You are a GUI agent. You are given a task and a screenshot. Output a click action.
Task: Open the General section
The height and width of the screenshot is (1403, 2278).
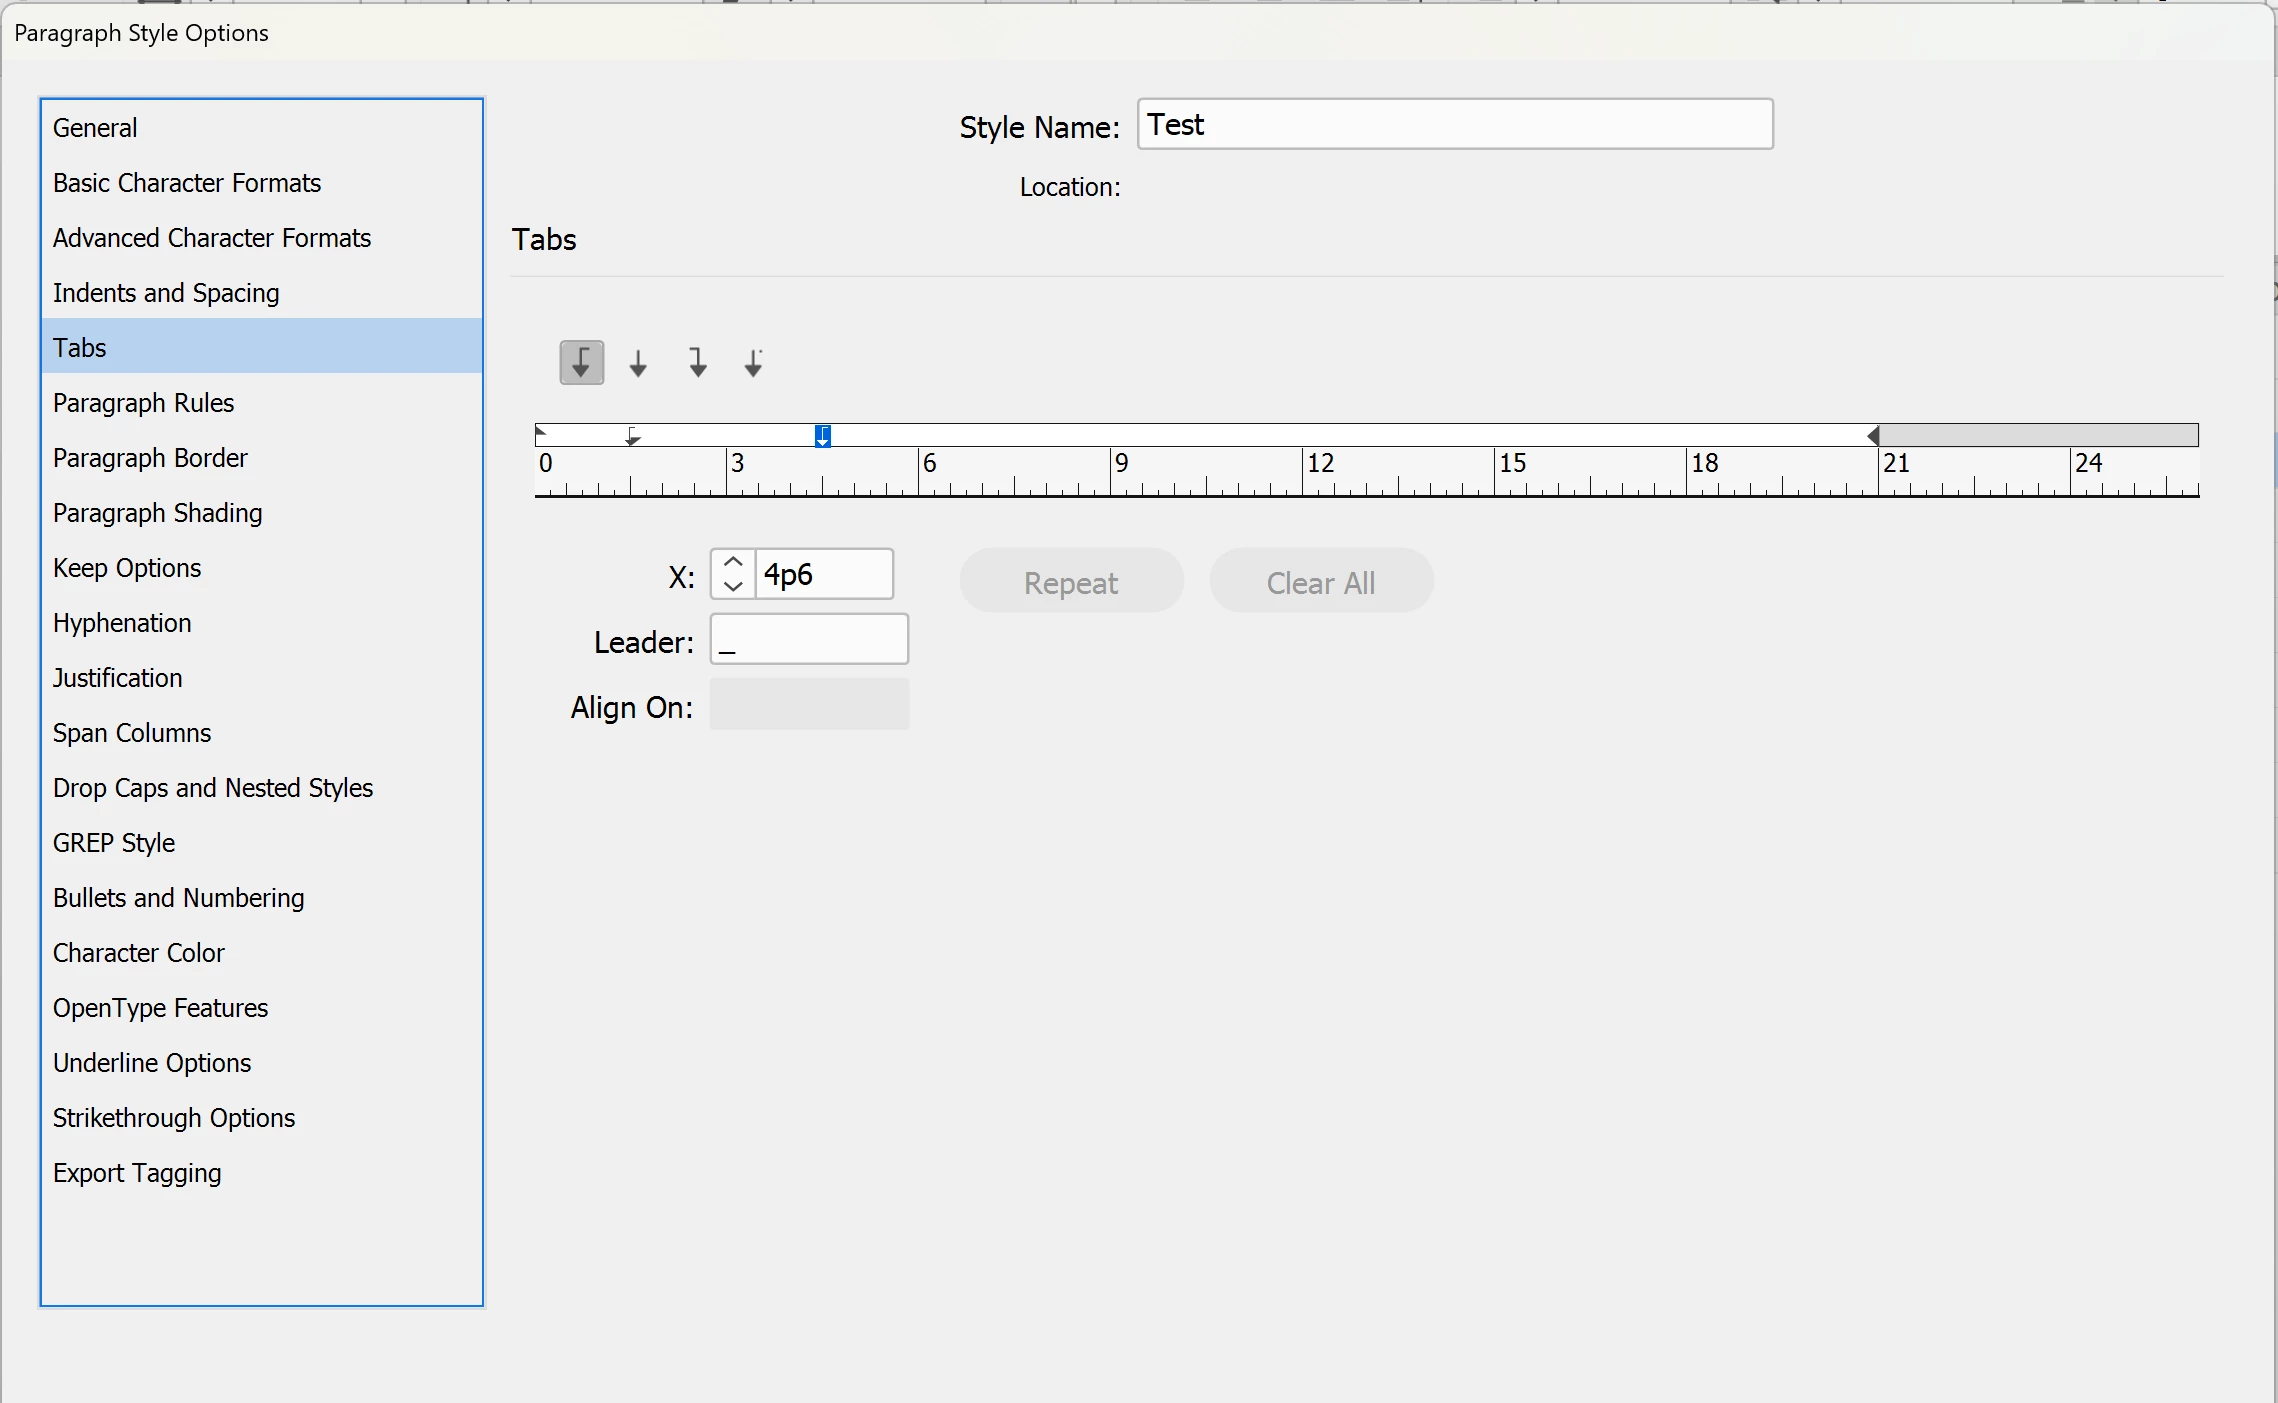pyautogui.click(x=95, y=128)
